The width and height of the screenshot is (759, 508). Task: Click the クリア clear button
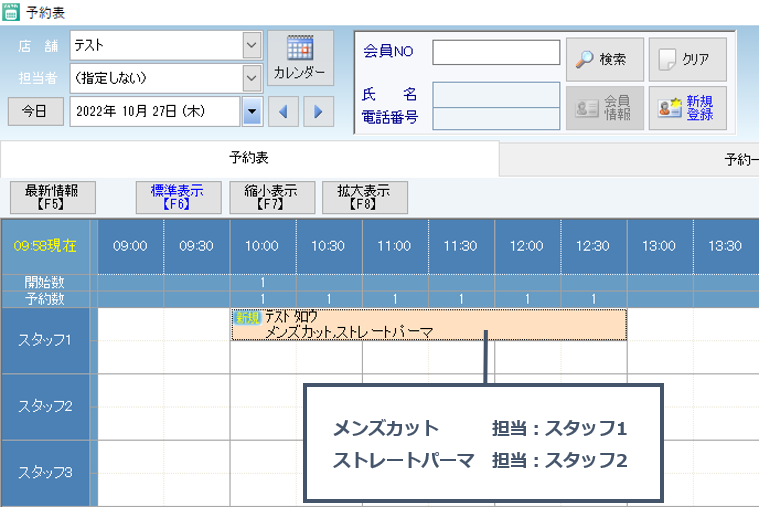coord(687,59)
